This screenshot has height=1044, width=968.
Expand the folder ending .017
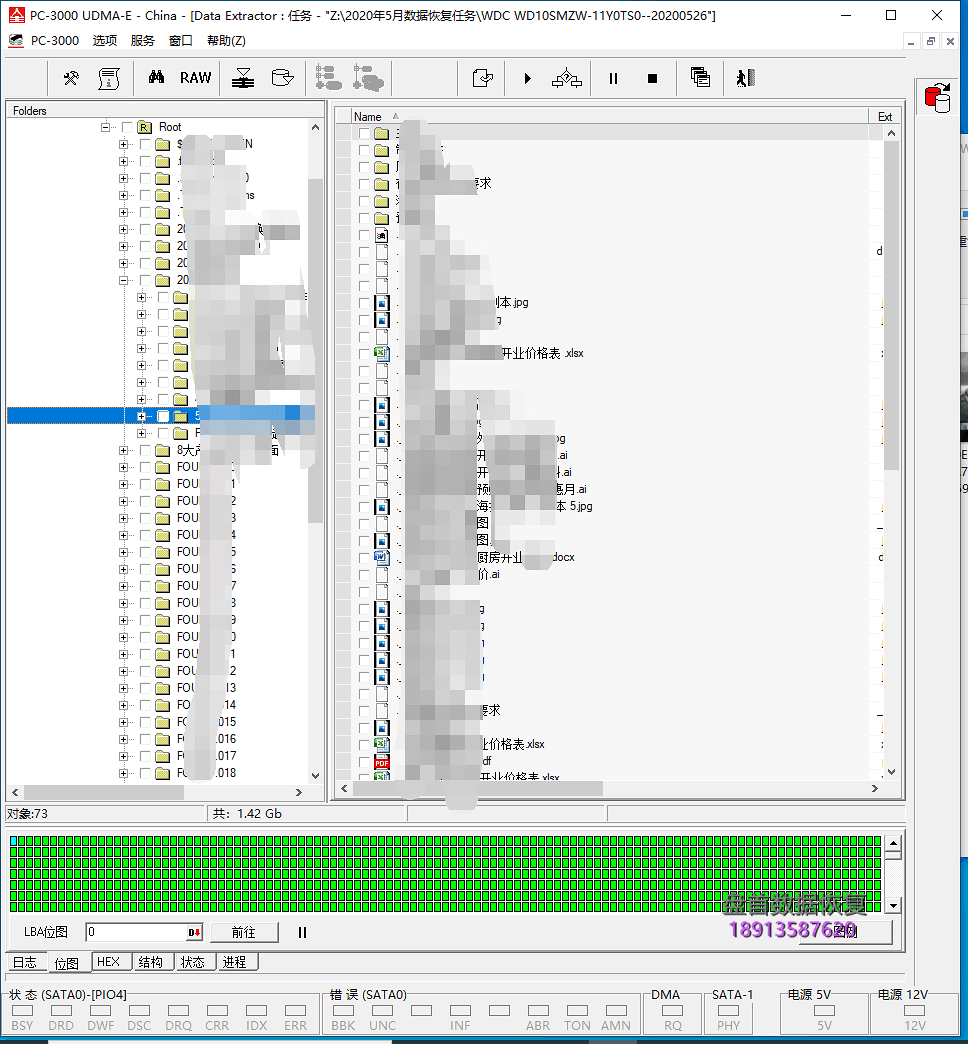[x=123, y=756]
